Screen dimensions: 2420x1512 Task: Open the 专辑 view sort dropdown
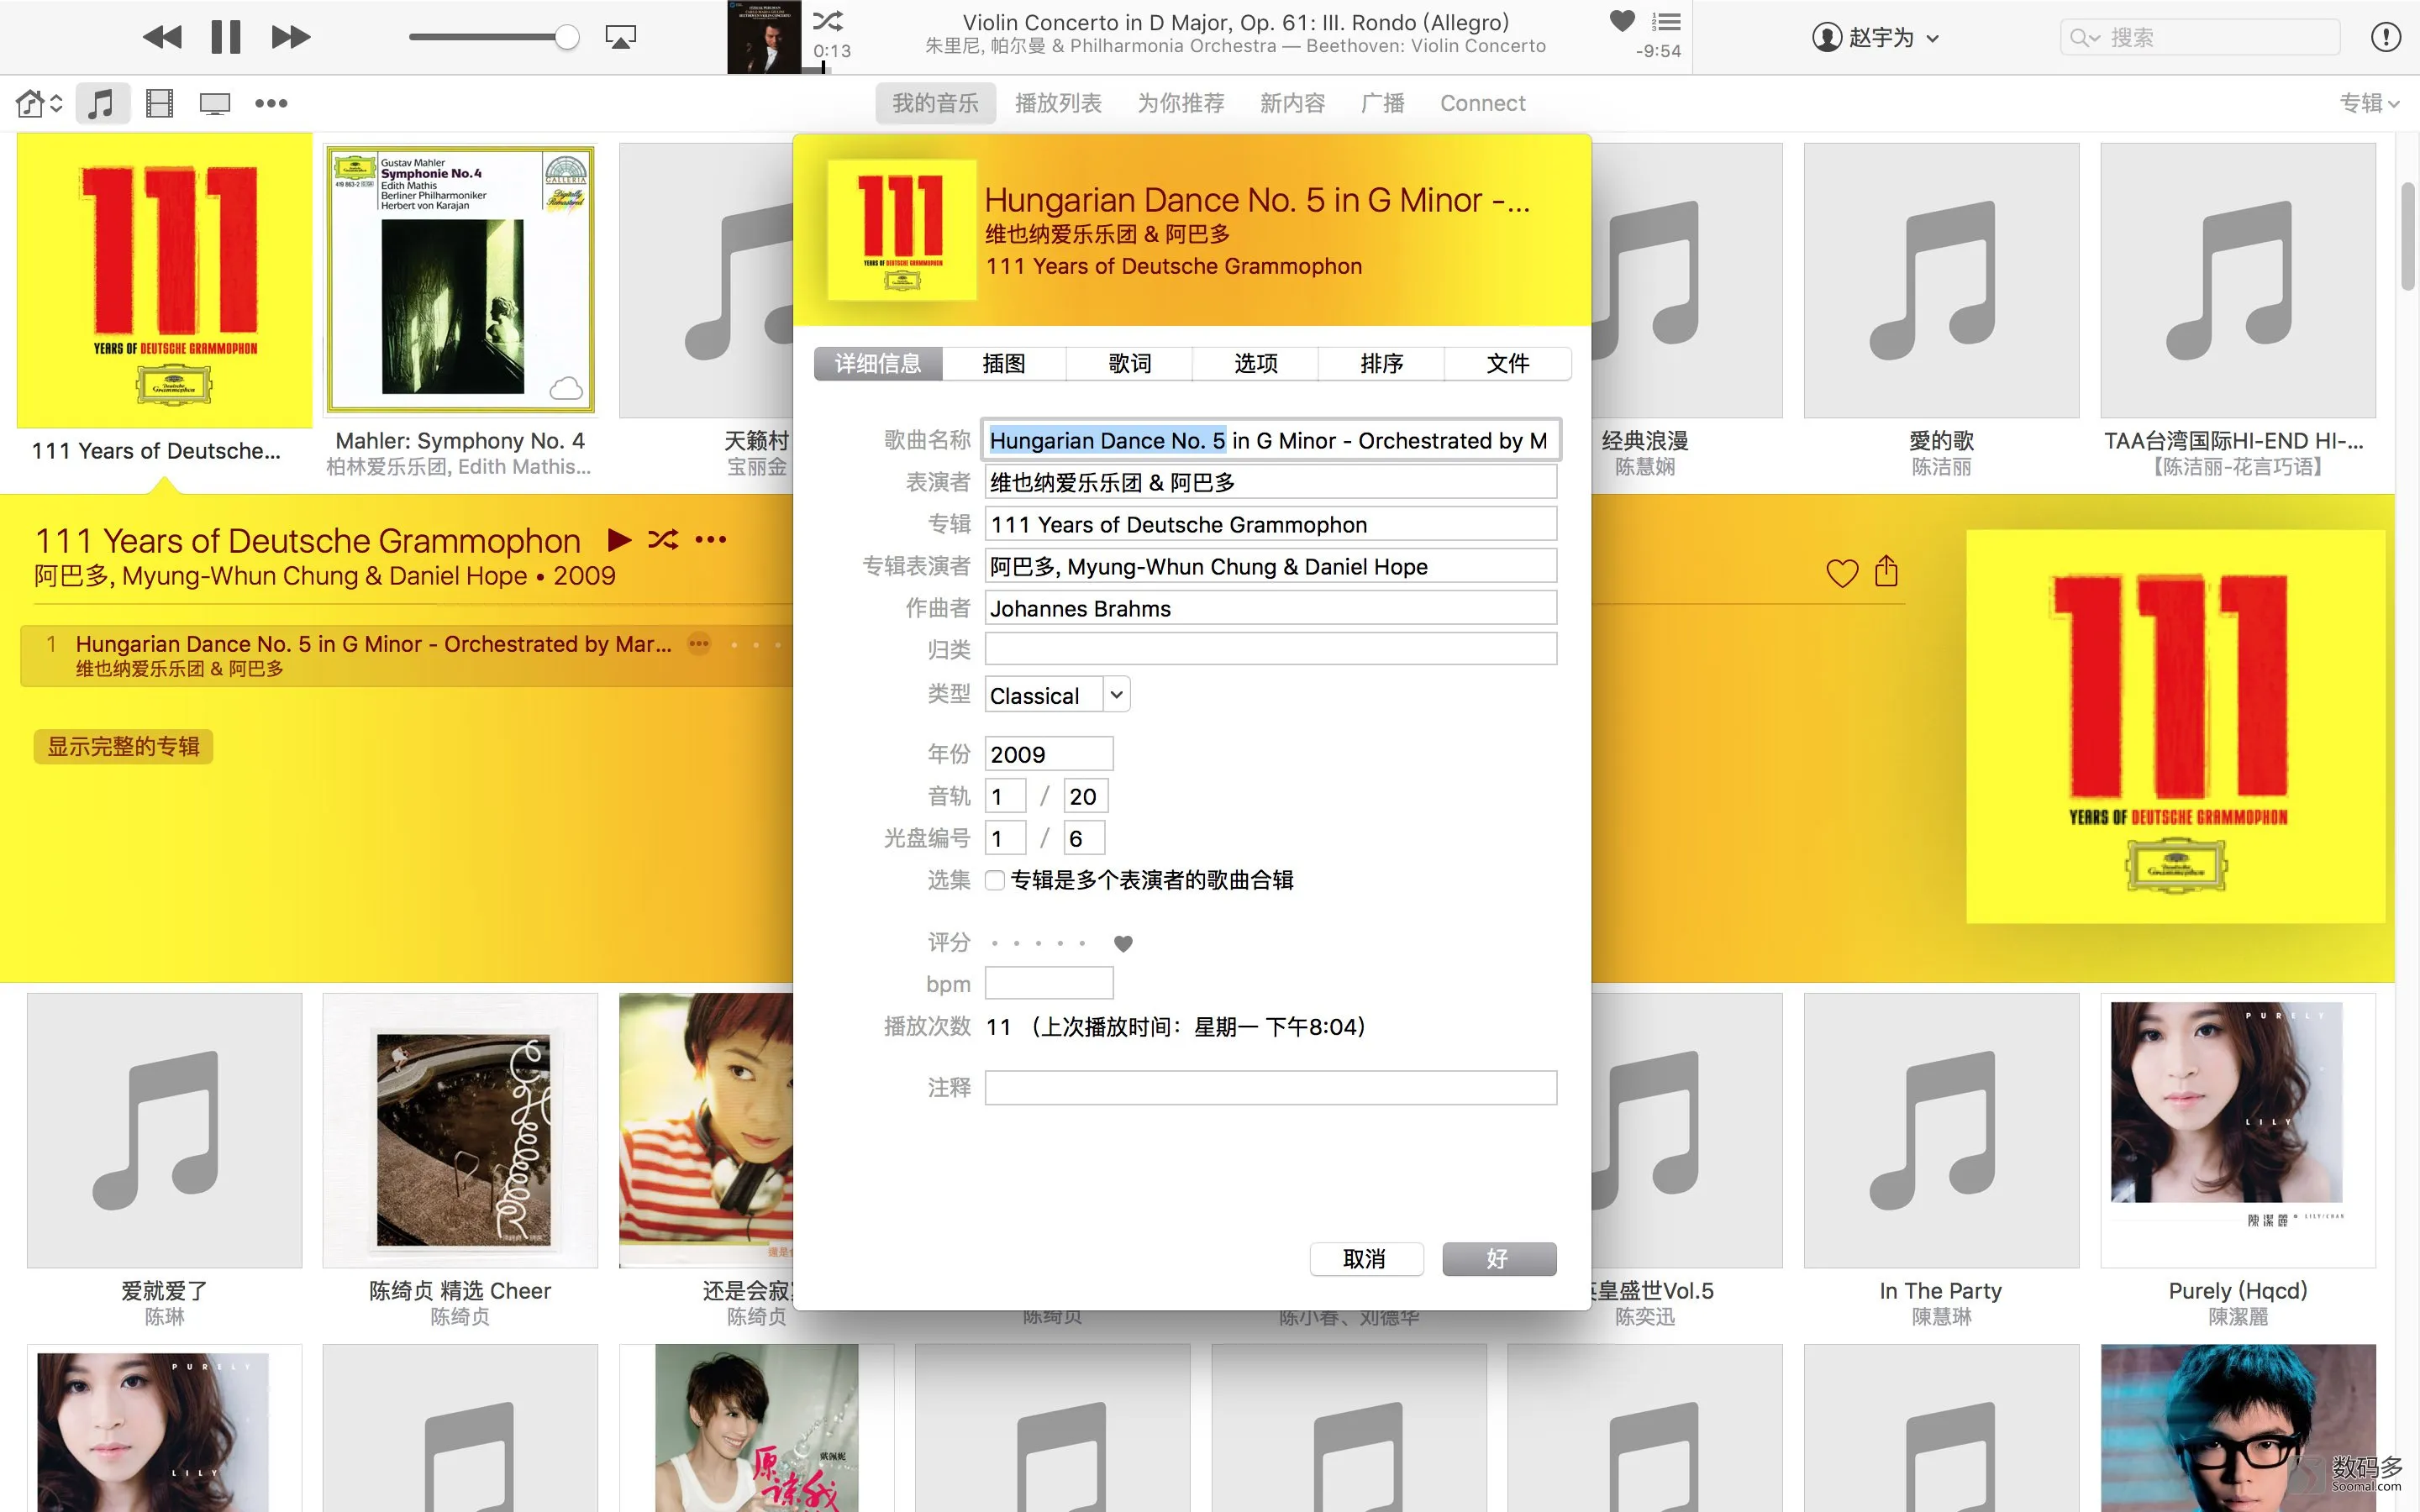(2369, 103)
